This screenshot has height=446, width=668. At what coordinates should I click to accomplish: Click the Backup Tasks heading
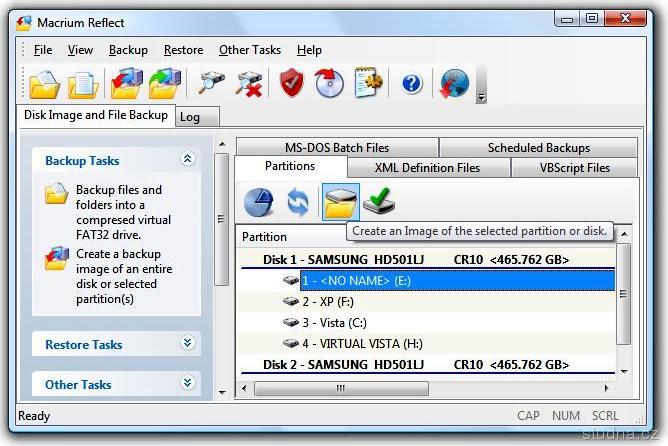(x=82, y=161)
